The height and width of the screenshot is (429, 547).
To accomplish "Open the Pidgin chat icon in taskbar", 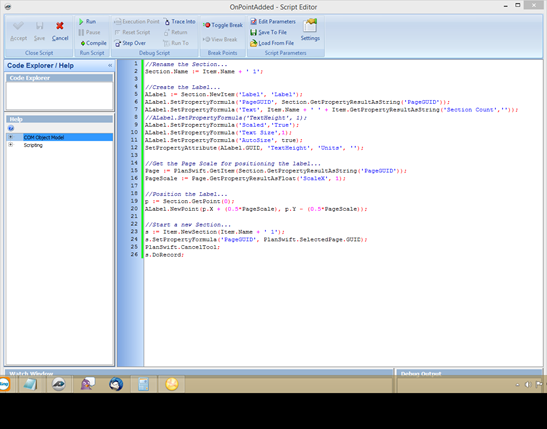I will click(88, 384).
